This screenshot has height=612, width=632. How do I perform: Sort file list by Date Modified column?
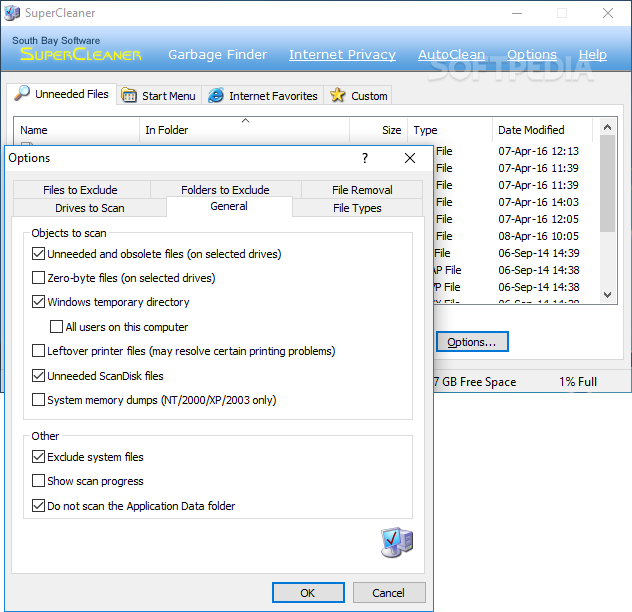tap(543, 130)
